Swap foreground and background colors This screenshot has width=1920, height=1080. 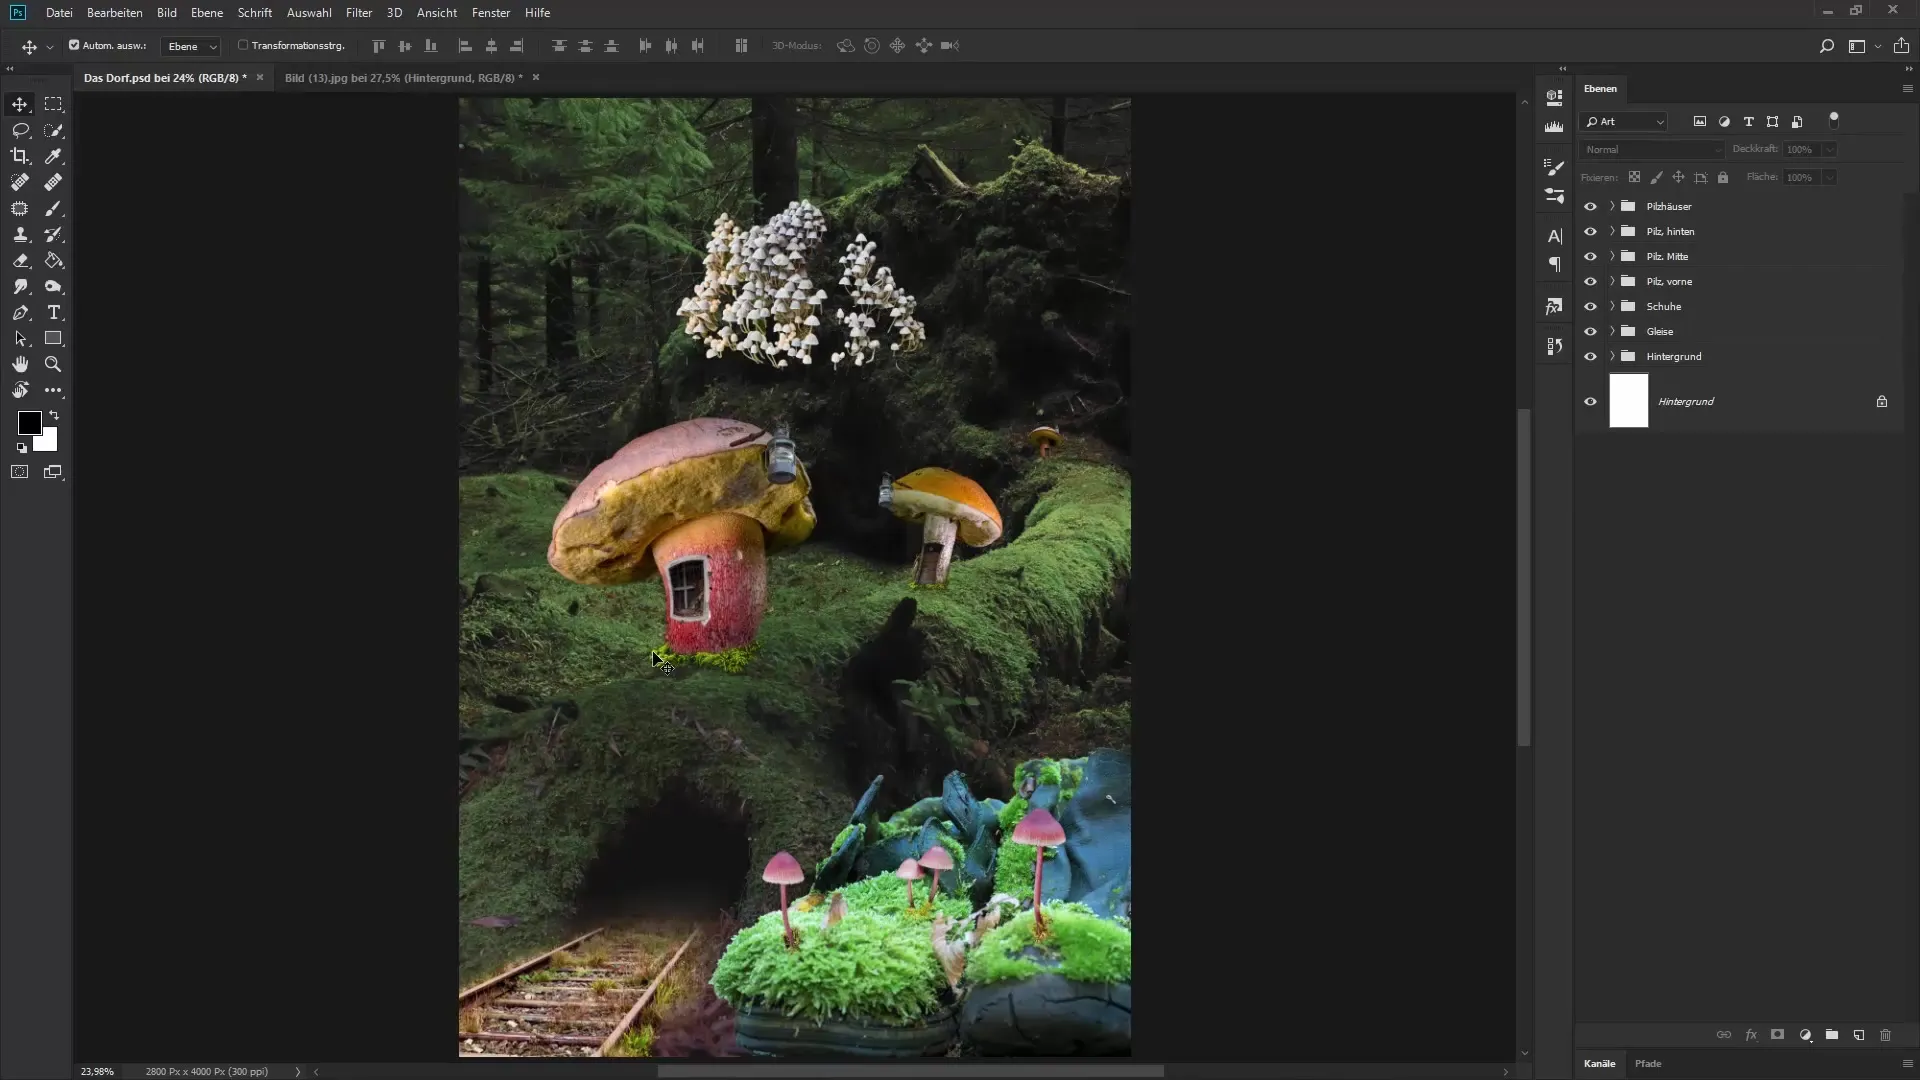(x=54, y=415)
